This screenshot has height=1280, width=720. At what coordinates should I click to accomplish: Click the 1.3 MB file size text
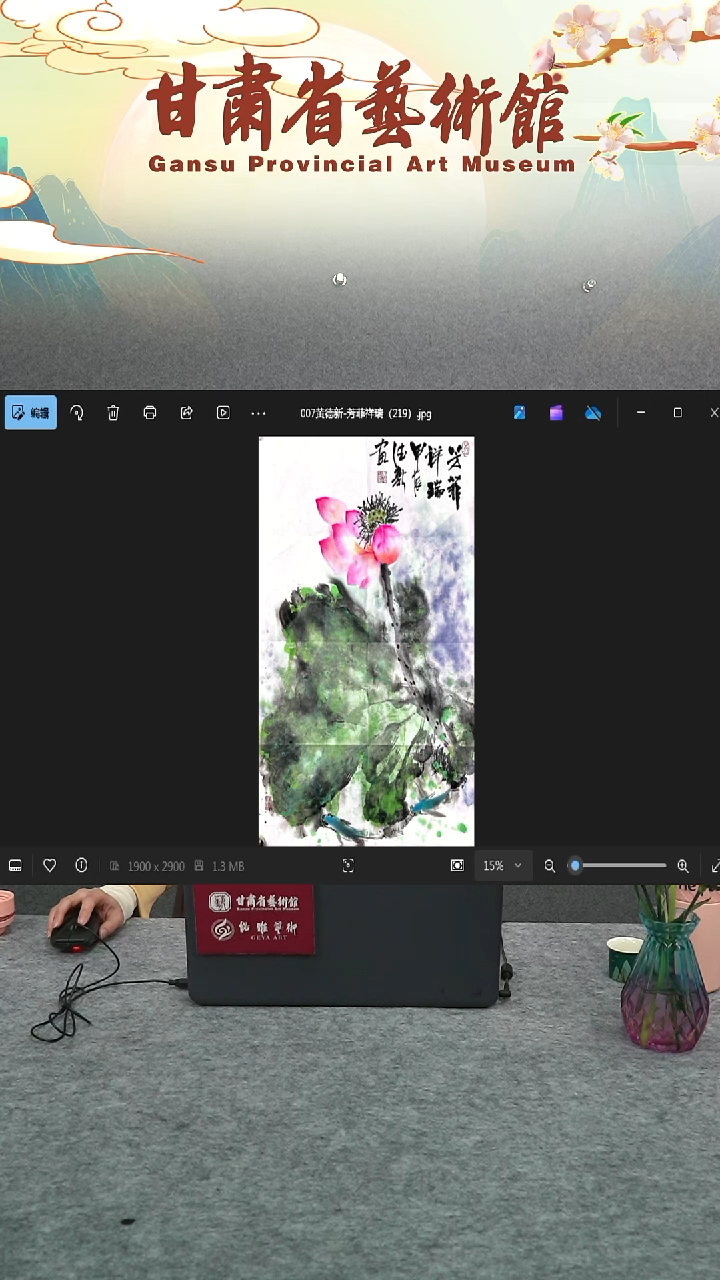coord(227,867)
